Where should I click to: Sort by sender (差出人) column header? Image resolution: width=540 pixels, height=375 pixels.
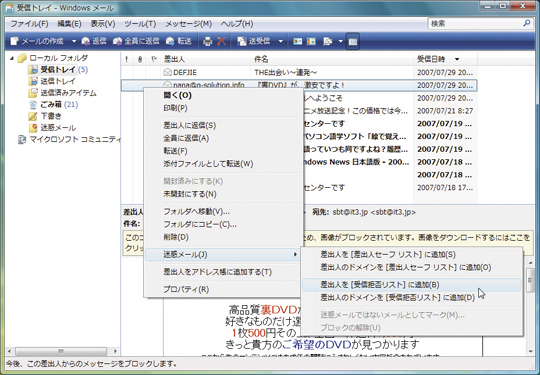[206, 59]
